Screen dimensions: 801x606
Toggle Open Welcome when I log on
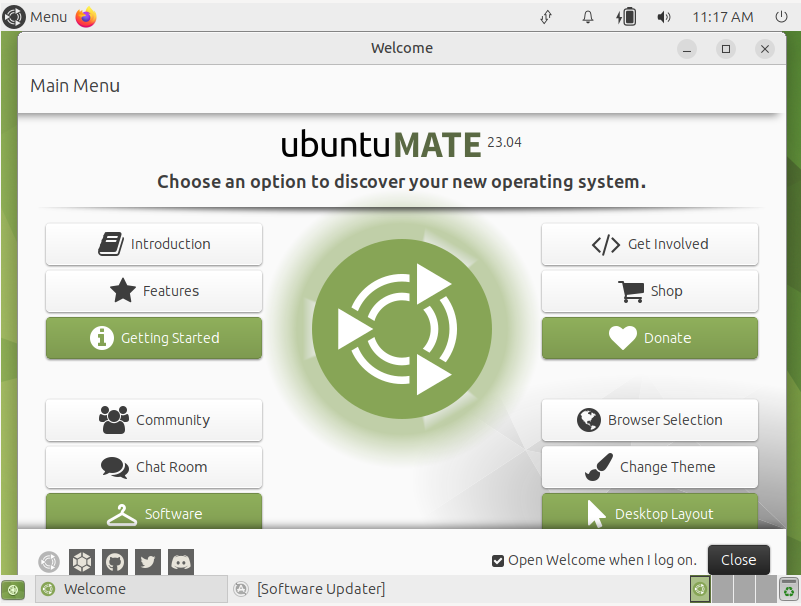(497, 560)
